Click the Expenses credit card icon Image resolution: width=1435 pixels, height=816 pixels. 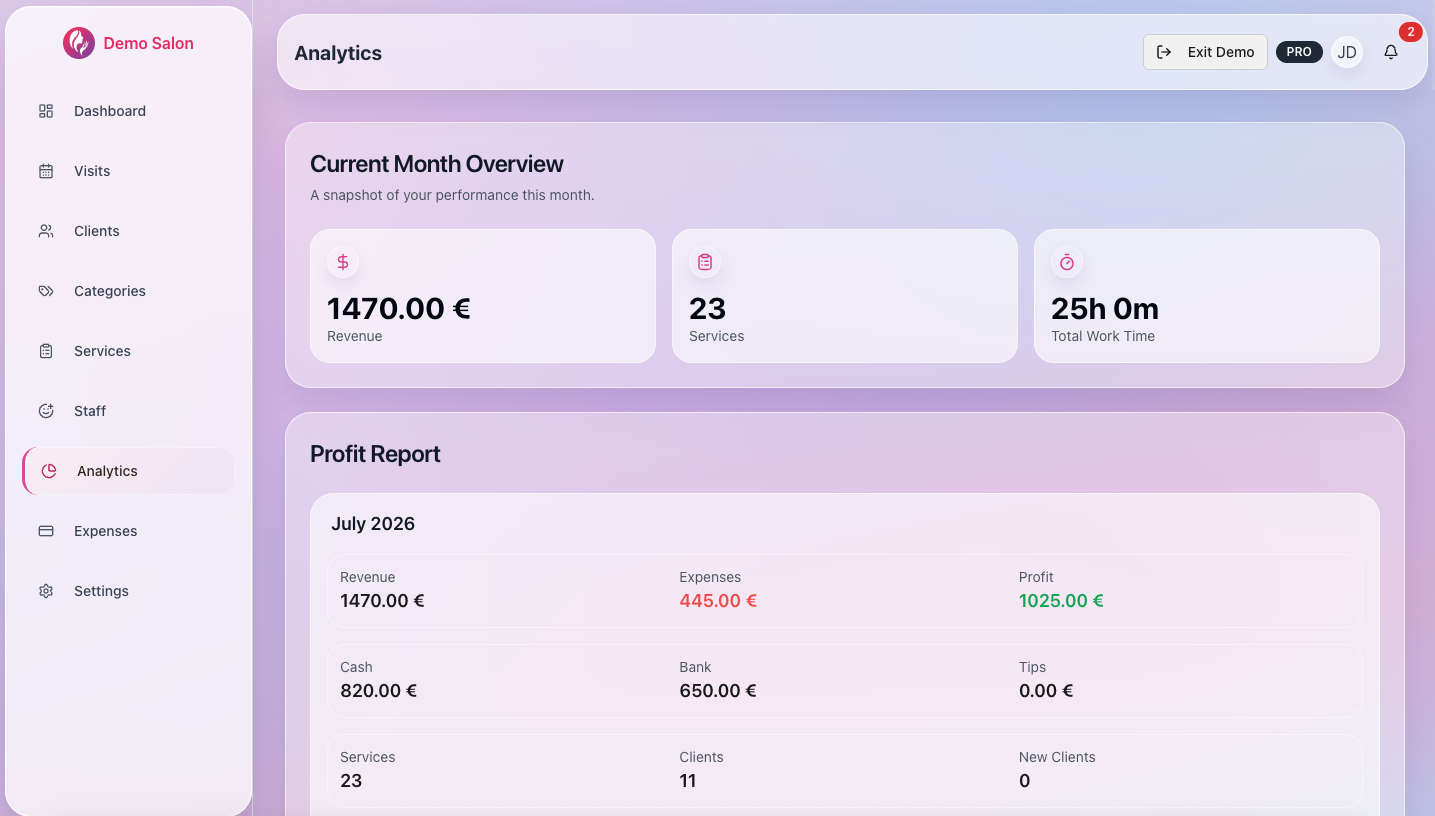(46, 531)
